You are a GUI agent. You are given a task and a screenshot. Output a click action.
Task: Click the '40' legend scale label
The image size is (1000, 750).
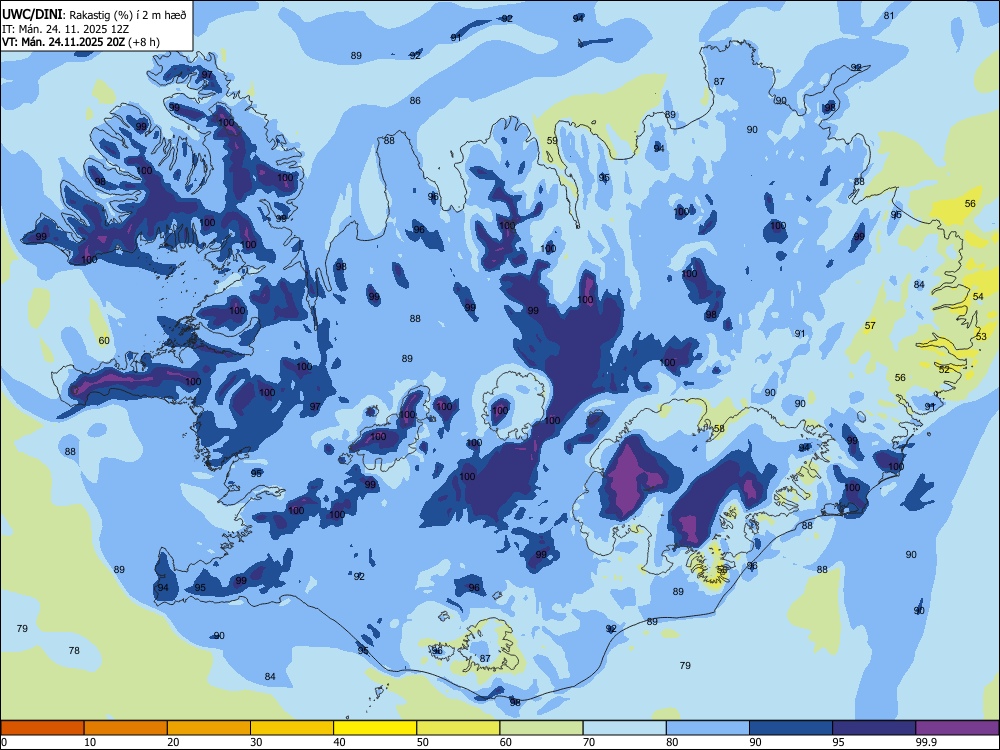339,742
